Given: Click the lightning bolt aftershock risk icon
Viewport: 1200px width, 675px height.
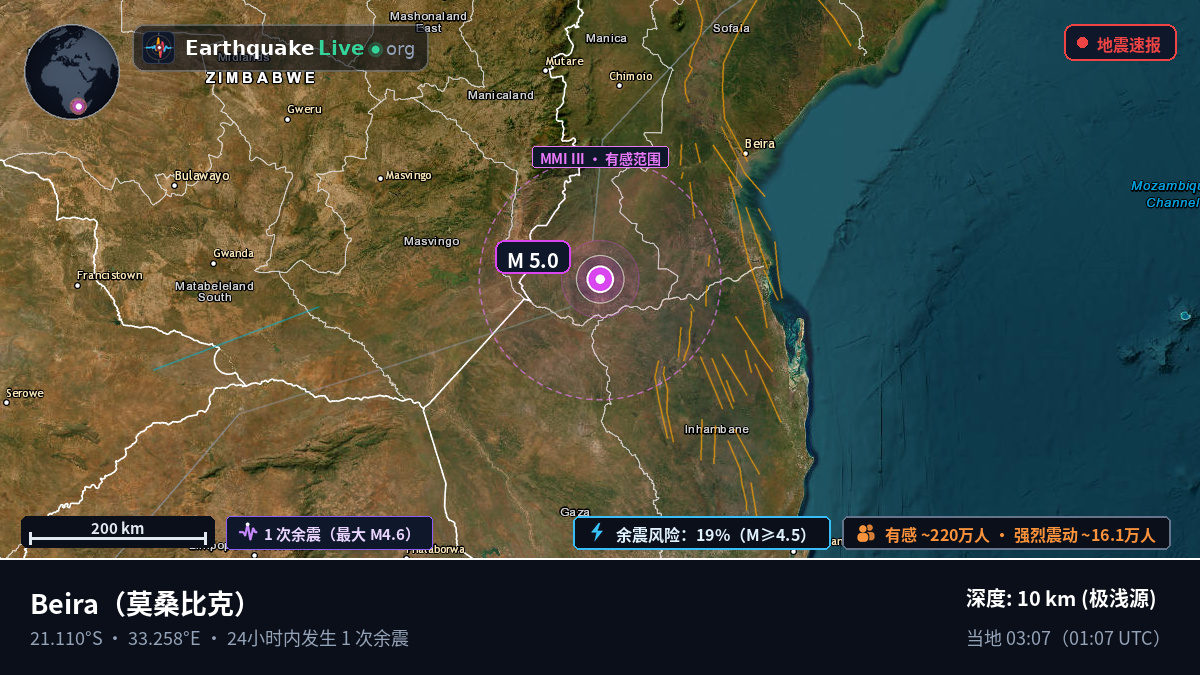Looking at the screenshot, I should tap(597, 533).
